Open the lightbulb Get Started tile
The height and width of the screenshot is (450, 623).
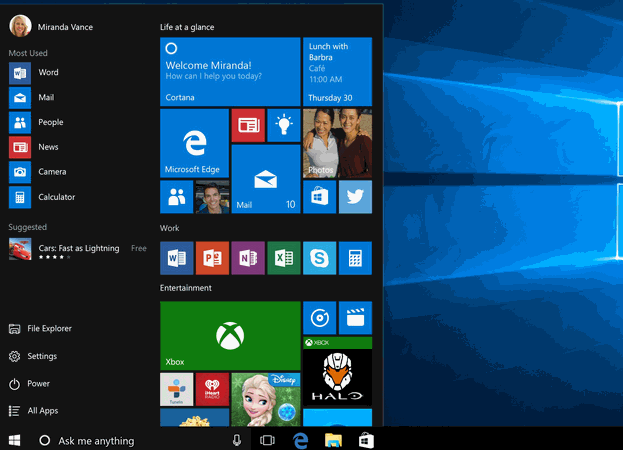[x=284, y=126]
